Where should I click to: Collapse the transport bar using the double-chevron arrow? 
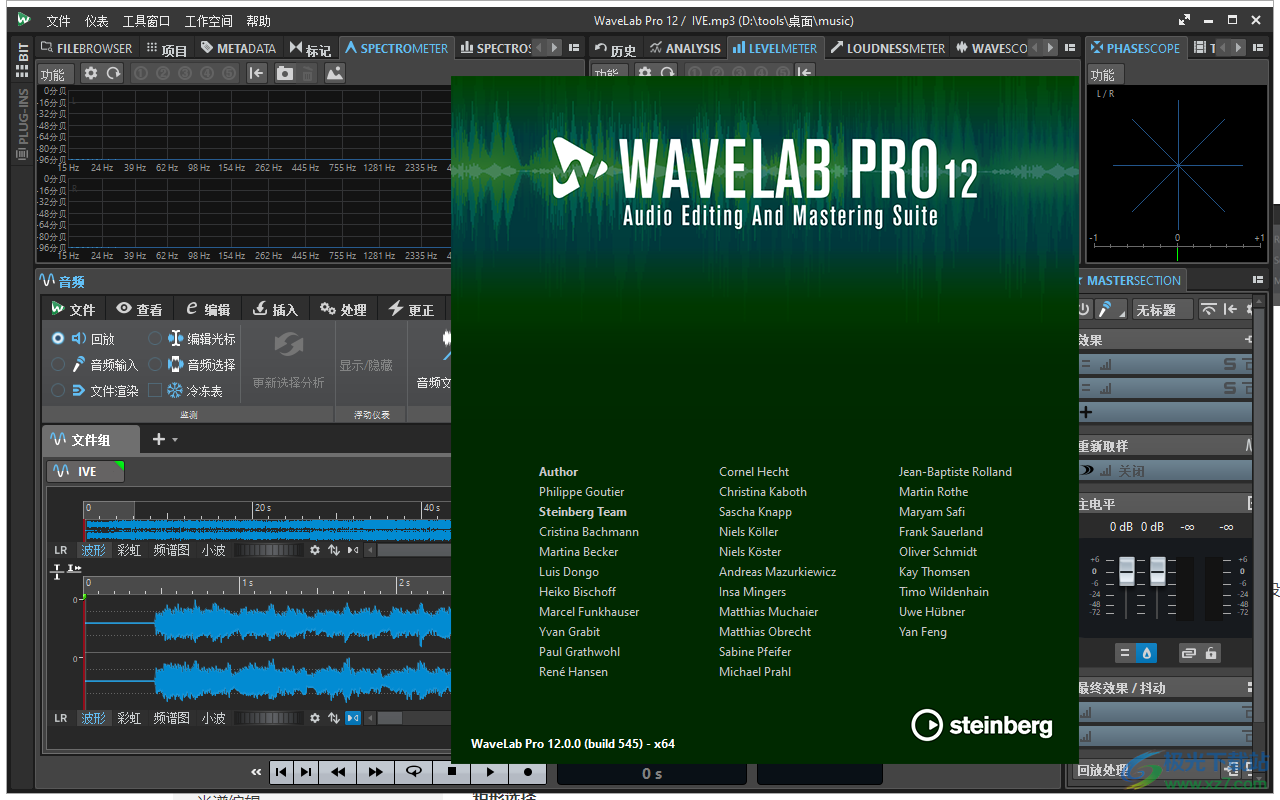256,772
